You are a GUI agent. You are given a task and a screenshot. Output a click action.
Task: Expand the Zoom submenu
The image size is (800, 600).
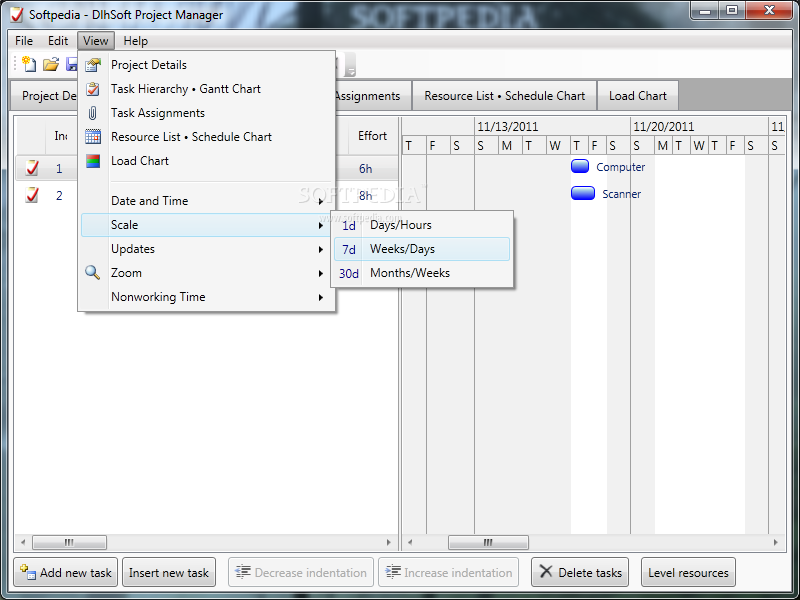coord(207,272)
